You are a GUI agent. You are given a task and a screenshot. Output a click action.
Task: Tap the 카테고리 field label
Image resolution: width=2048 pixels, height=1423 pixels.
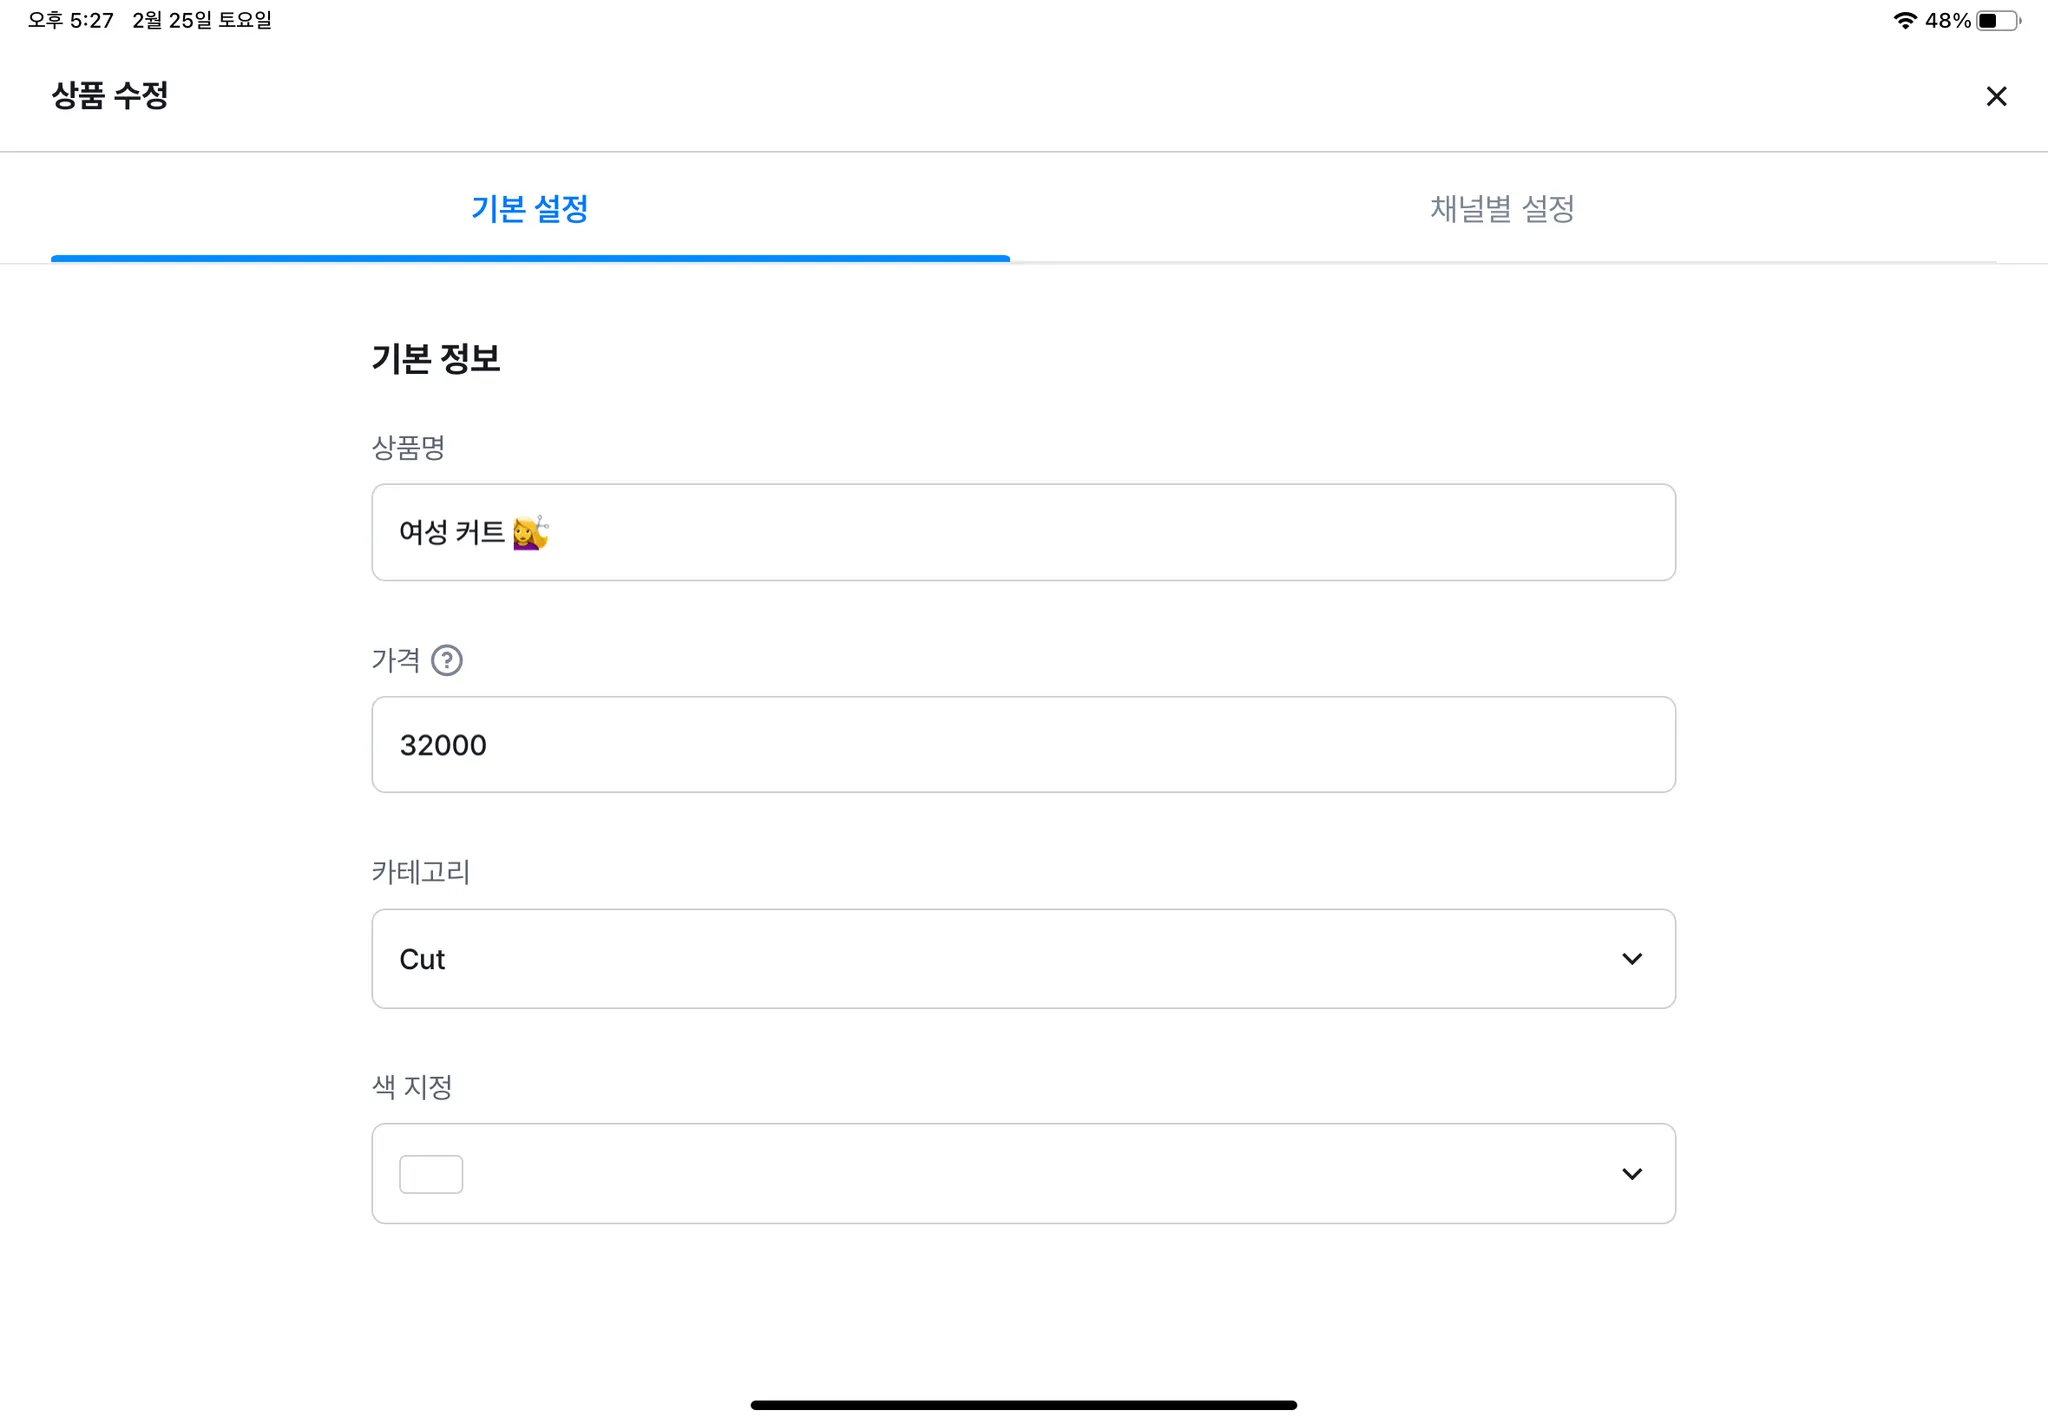[x=421, y=872]
